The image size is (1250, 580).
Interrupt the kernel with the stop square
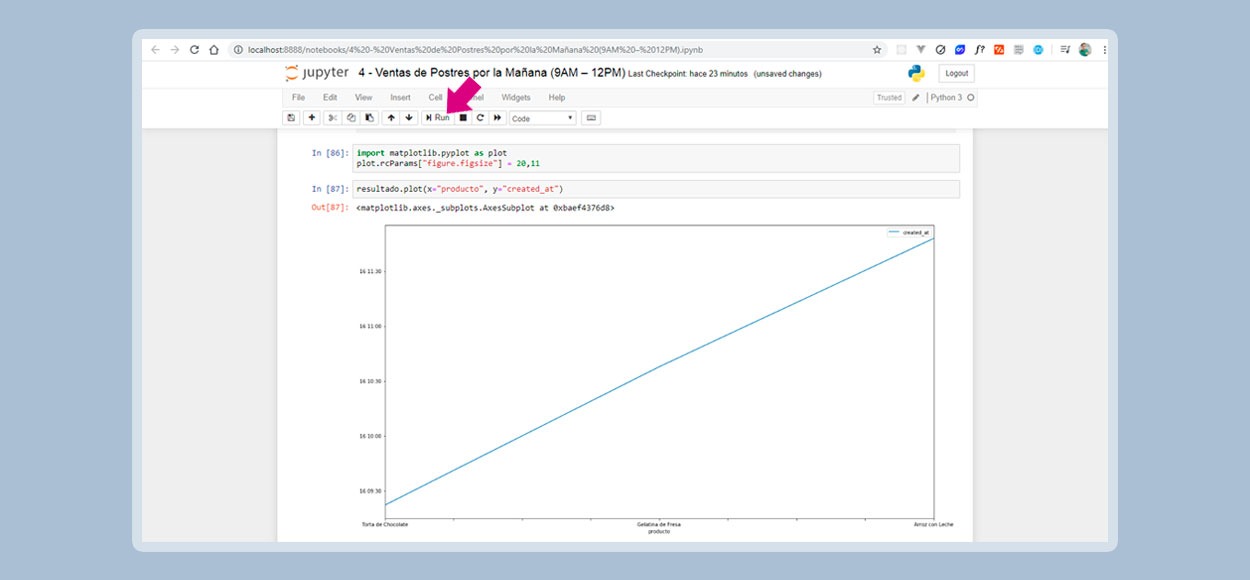[463, 118]
